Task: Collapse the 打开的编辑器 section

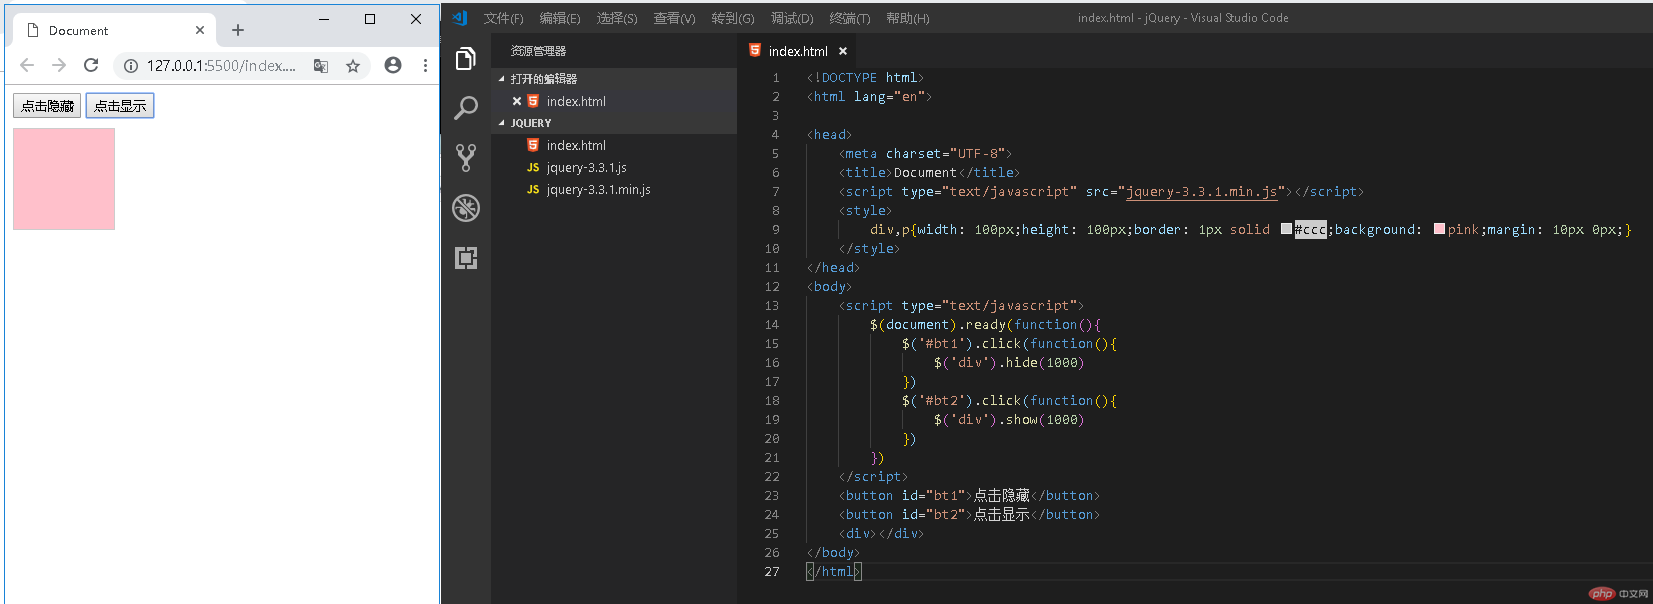Action: click(x=502, y=79)
